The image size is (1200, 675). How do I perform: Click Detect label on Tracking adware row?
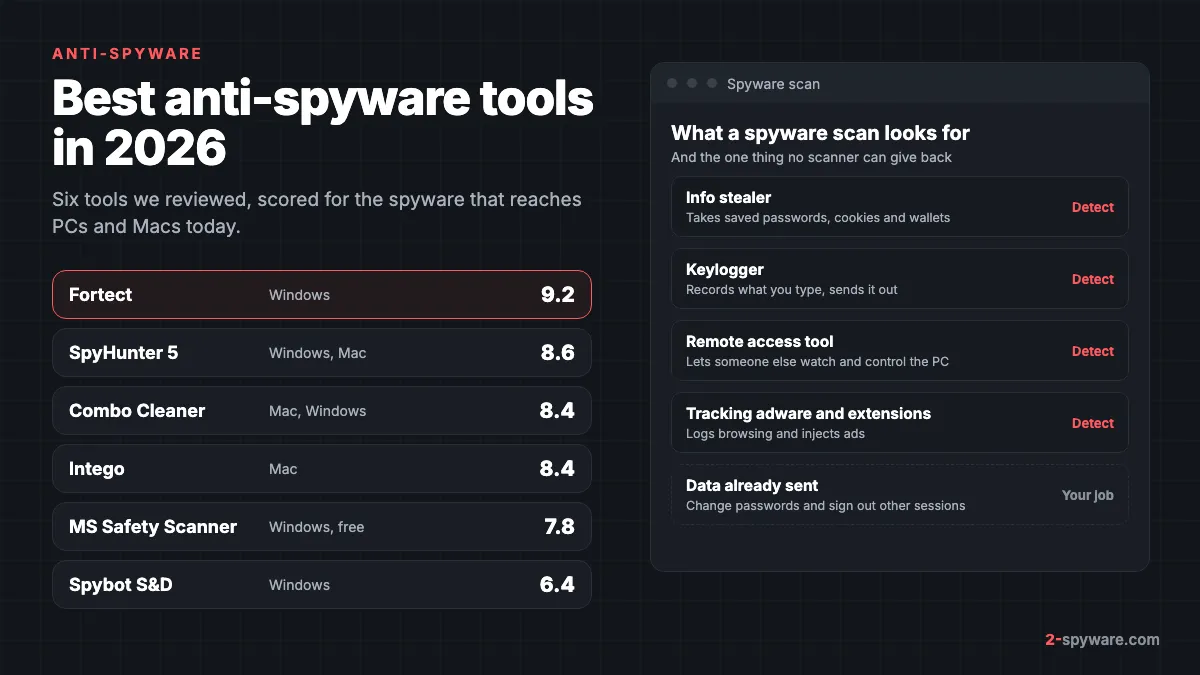1093,423
